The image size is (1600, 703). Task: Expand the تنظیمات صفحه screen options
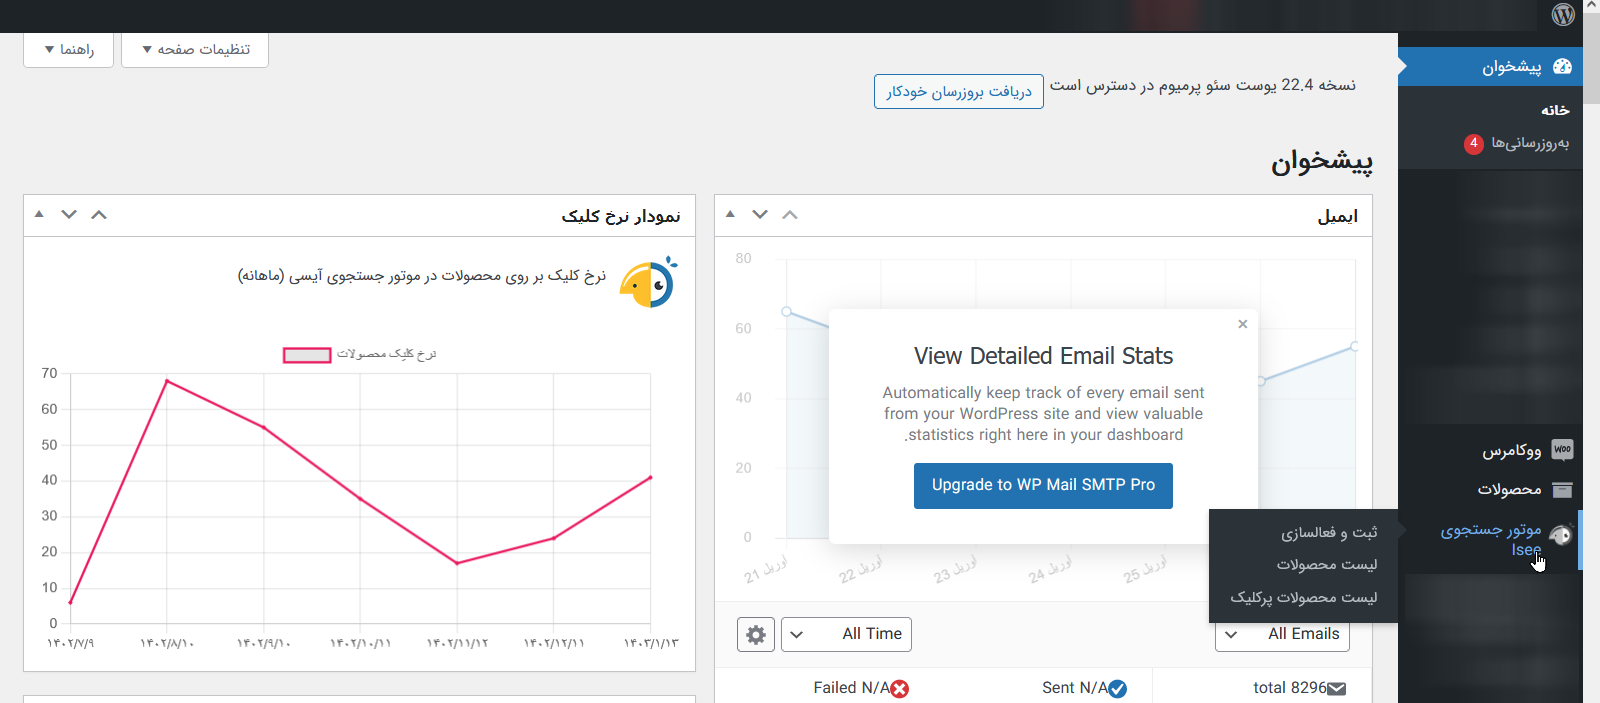tap(195, 49)
